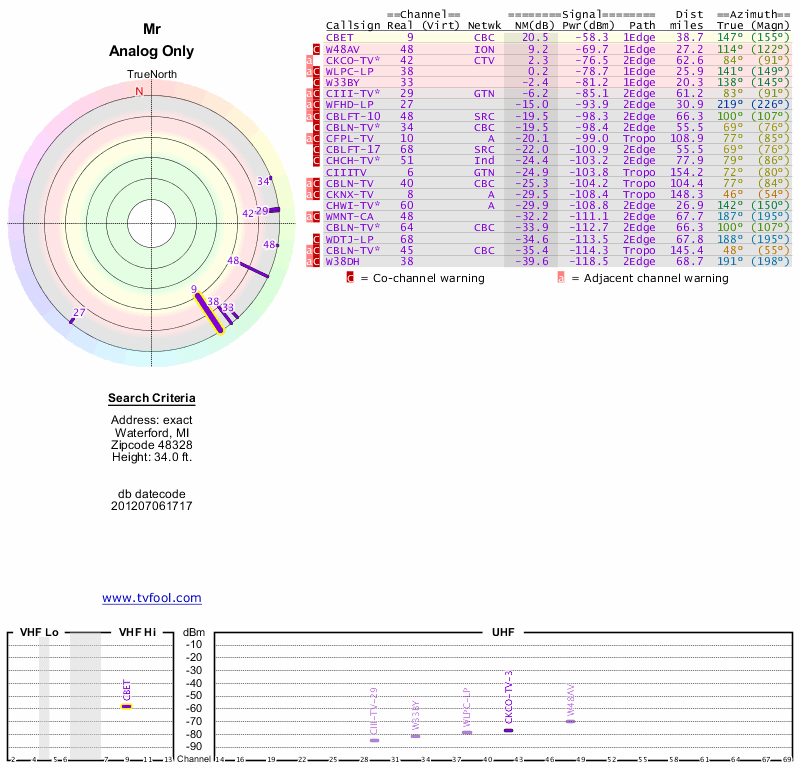The image size is (800, 768).
Task: Click the adjacent channel warning icon beside WMNT-CA
Action: pyautogui.click(x=310, y=216)
